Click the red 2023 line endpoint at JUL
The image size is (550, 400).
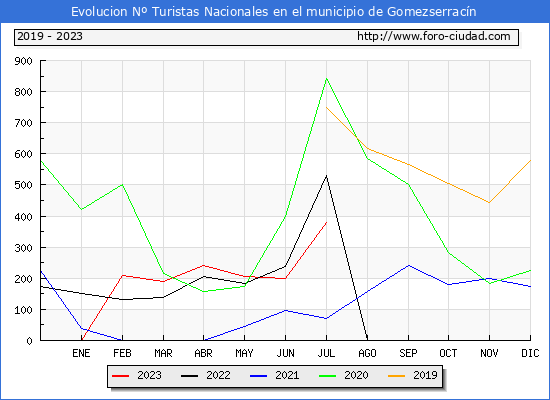(326, 222)
